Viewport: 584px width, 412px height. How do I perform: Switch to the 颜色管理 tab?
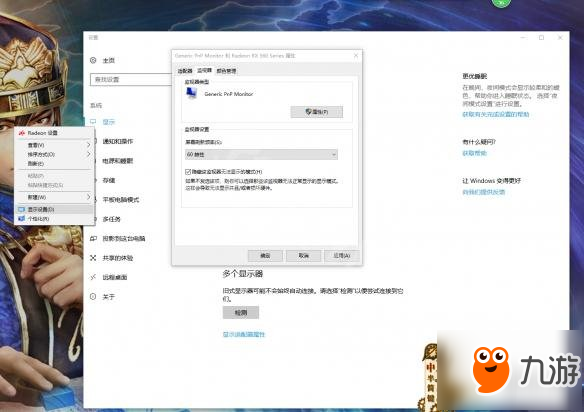point(226,71)
